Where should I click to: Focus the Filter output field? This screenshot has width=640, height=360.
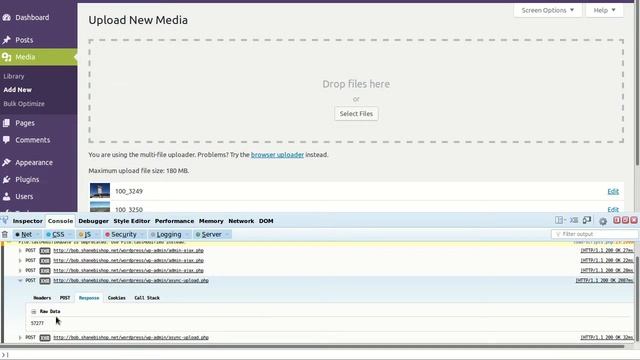pos(595,234)
